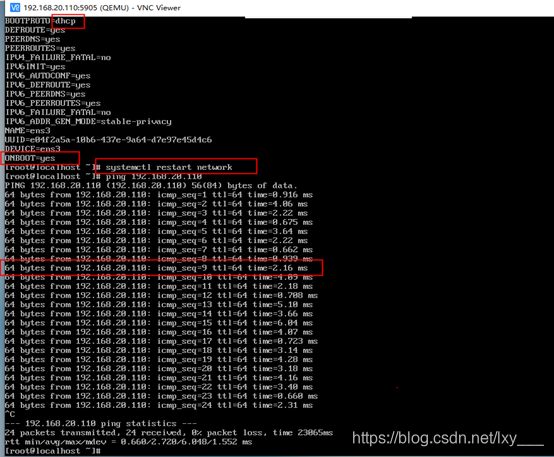Image resolution: width=554 pixels, height=457 pixels.
Task: Click the '192.168.20.110 ping statistics' line
Action: pyautogui.click(x=101, y=424)
